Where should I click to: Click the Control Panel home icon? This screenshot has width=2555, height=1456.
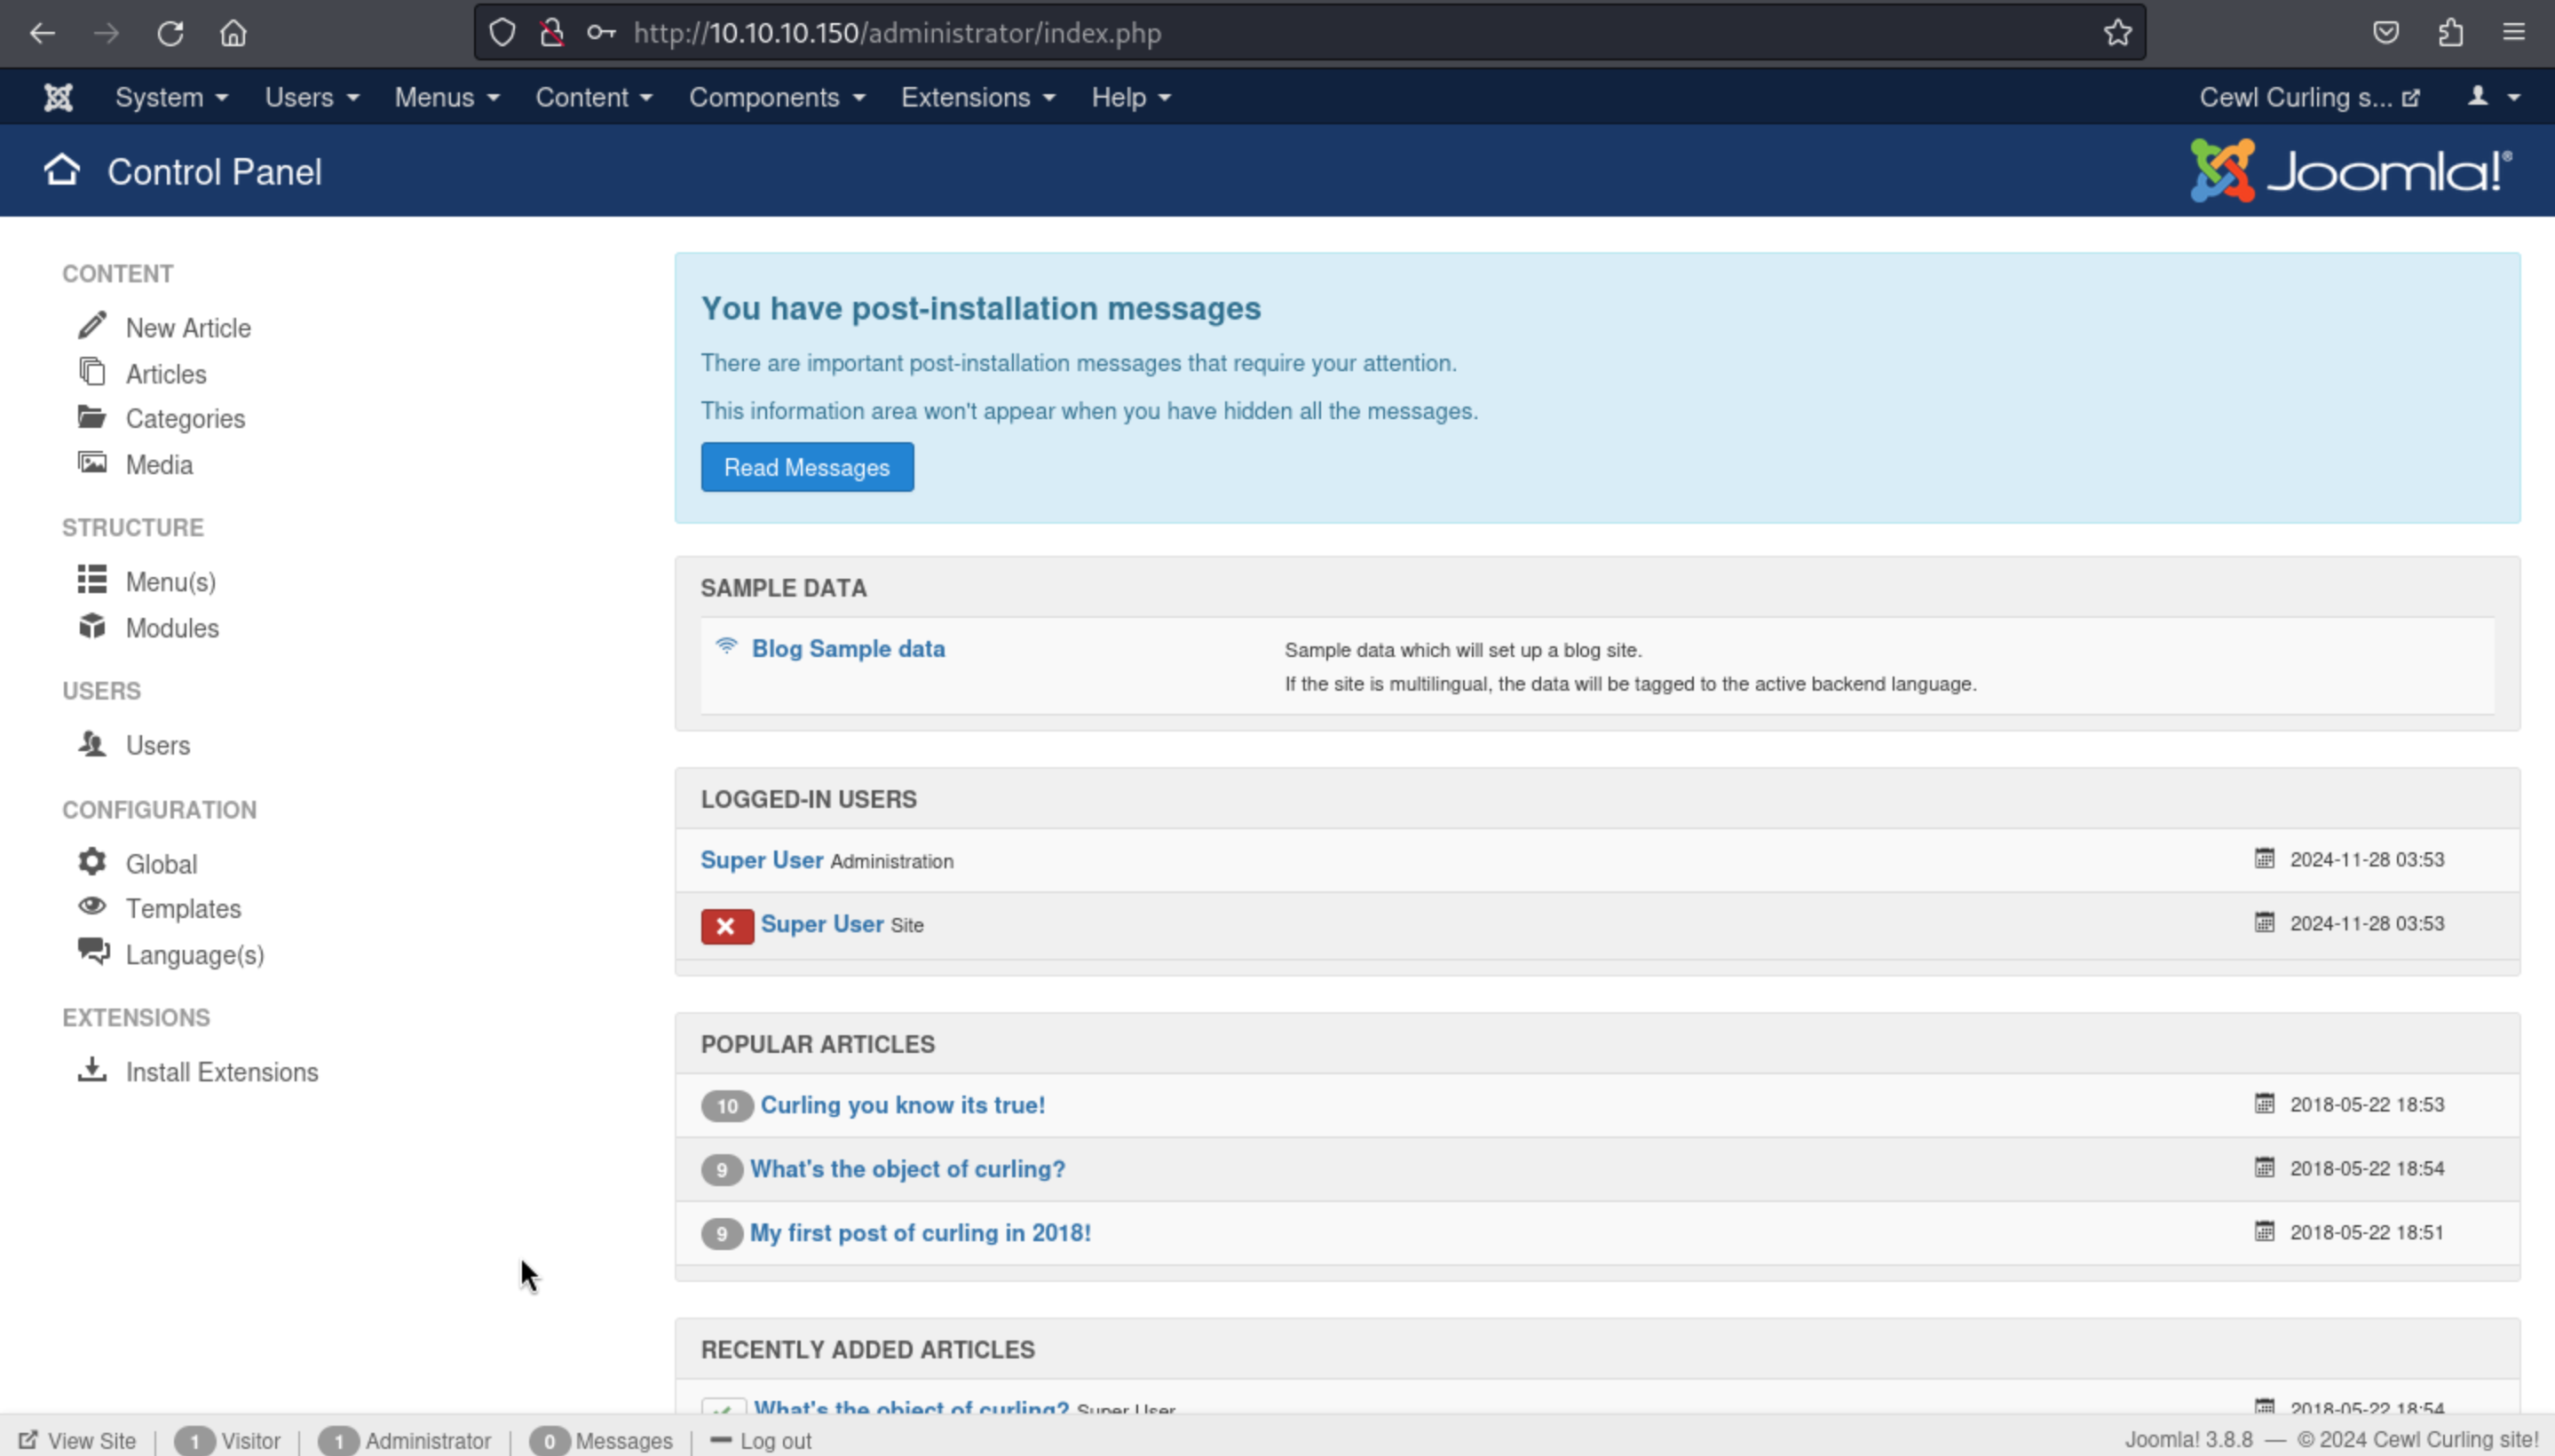(61, 171)
